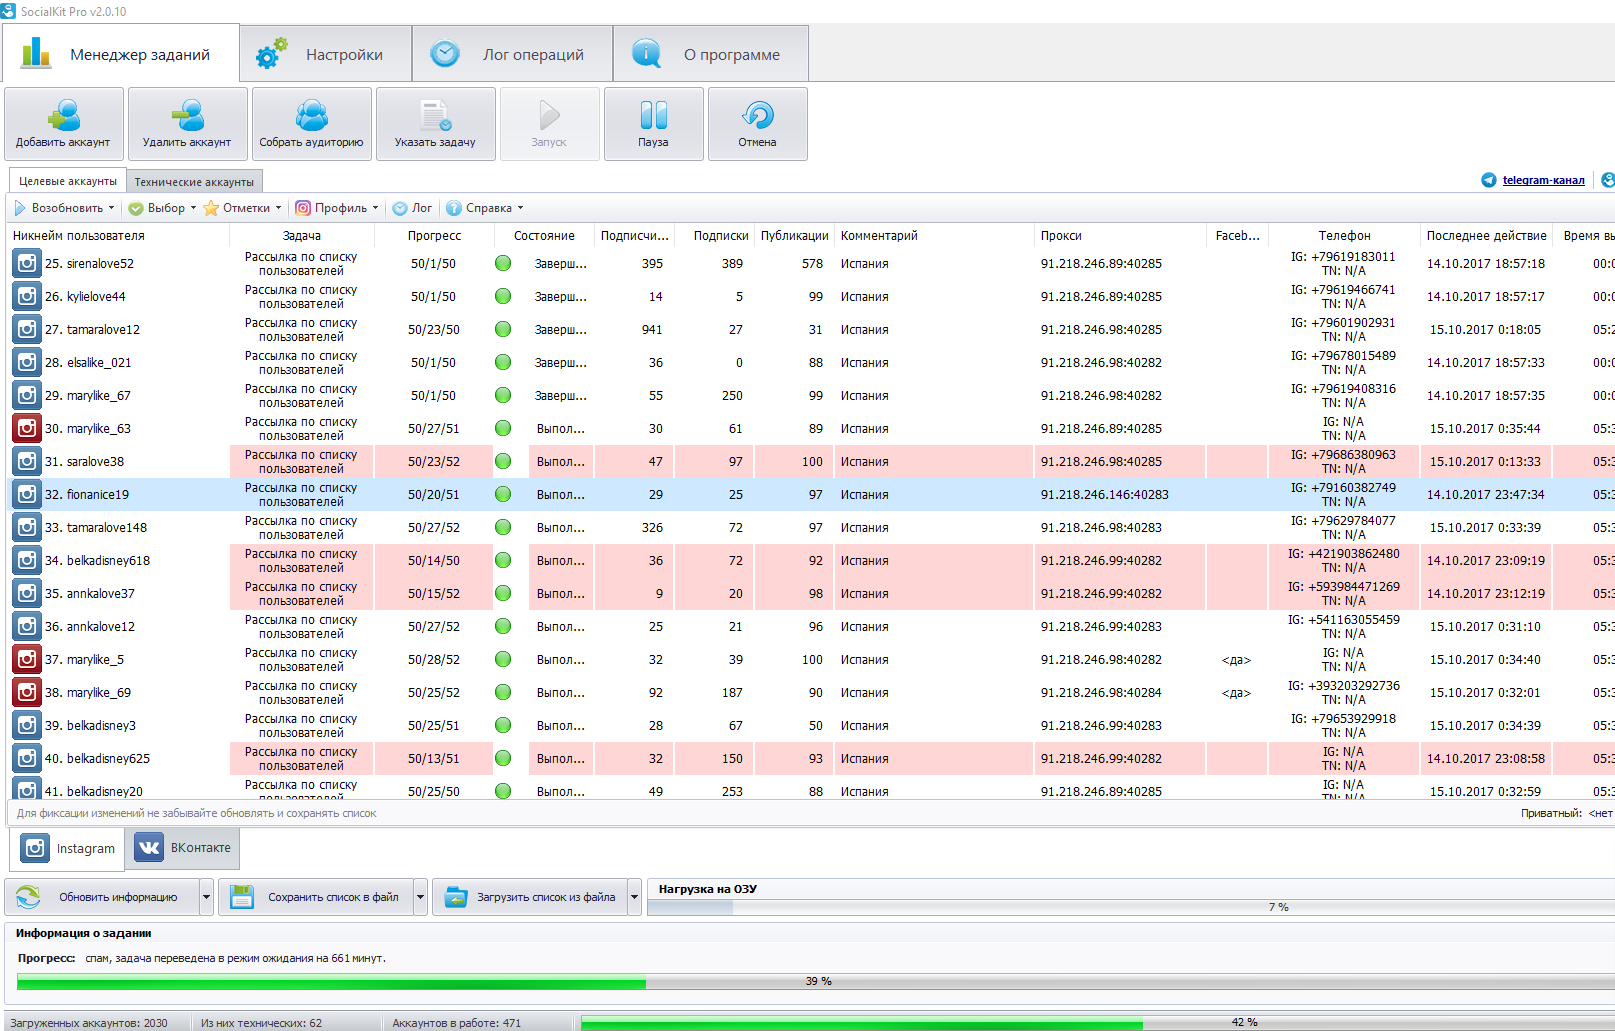This screenshot has height=1031, width=1615.
Task: Click the Последнее действие column header
Action: coord(1487,236)
